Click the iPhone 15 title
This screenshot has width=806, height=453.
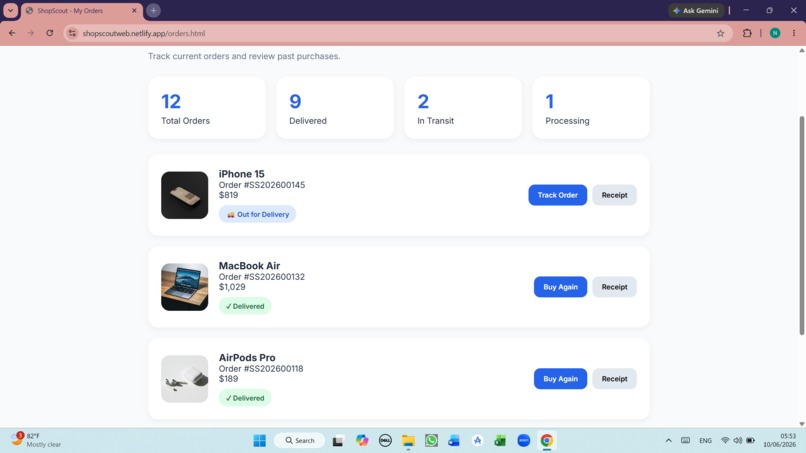(242, 174)
